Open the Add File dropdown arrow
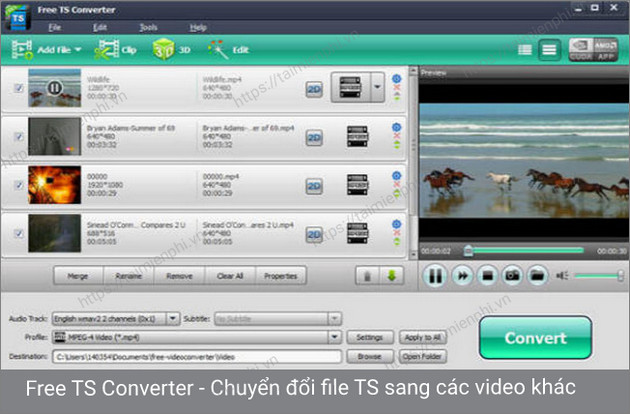 (x=78, y=49)
